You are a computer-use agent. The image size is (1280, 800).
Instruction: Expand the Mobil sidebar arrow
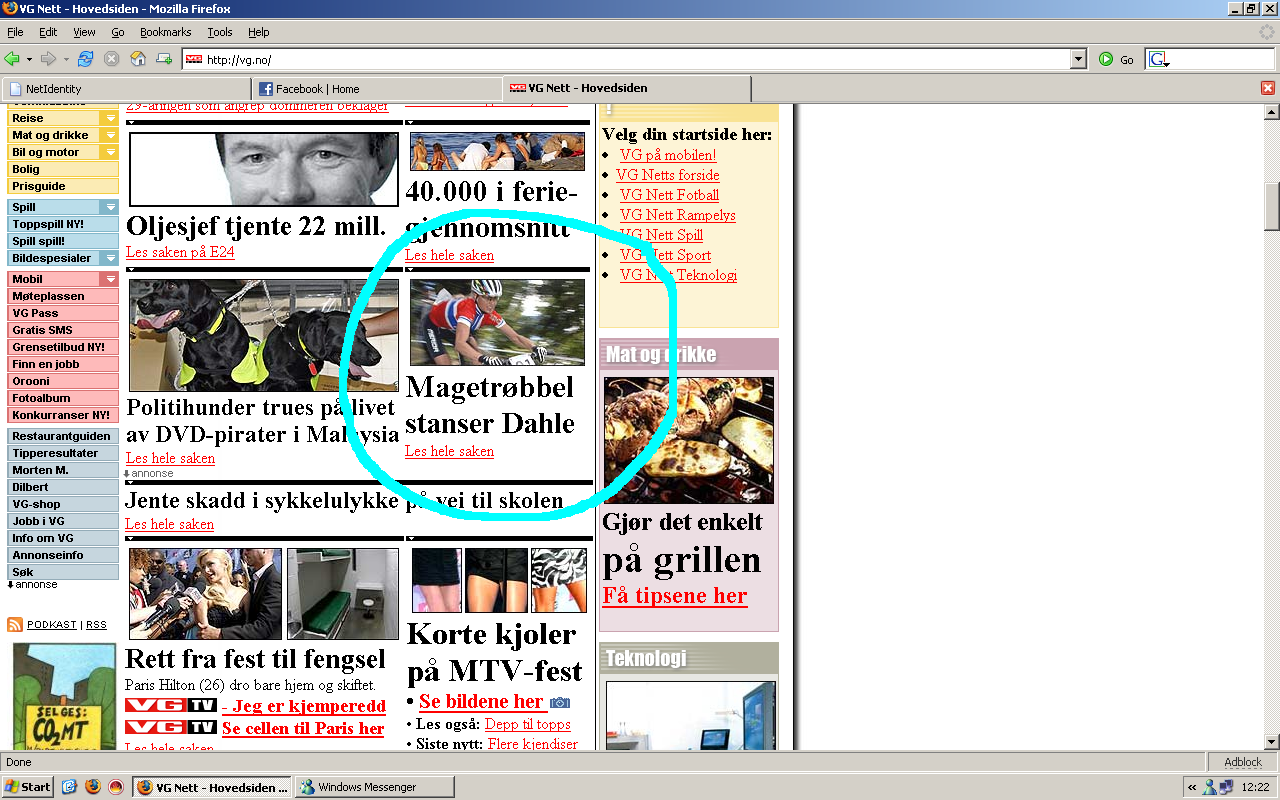point(110,279)
